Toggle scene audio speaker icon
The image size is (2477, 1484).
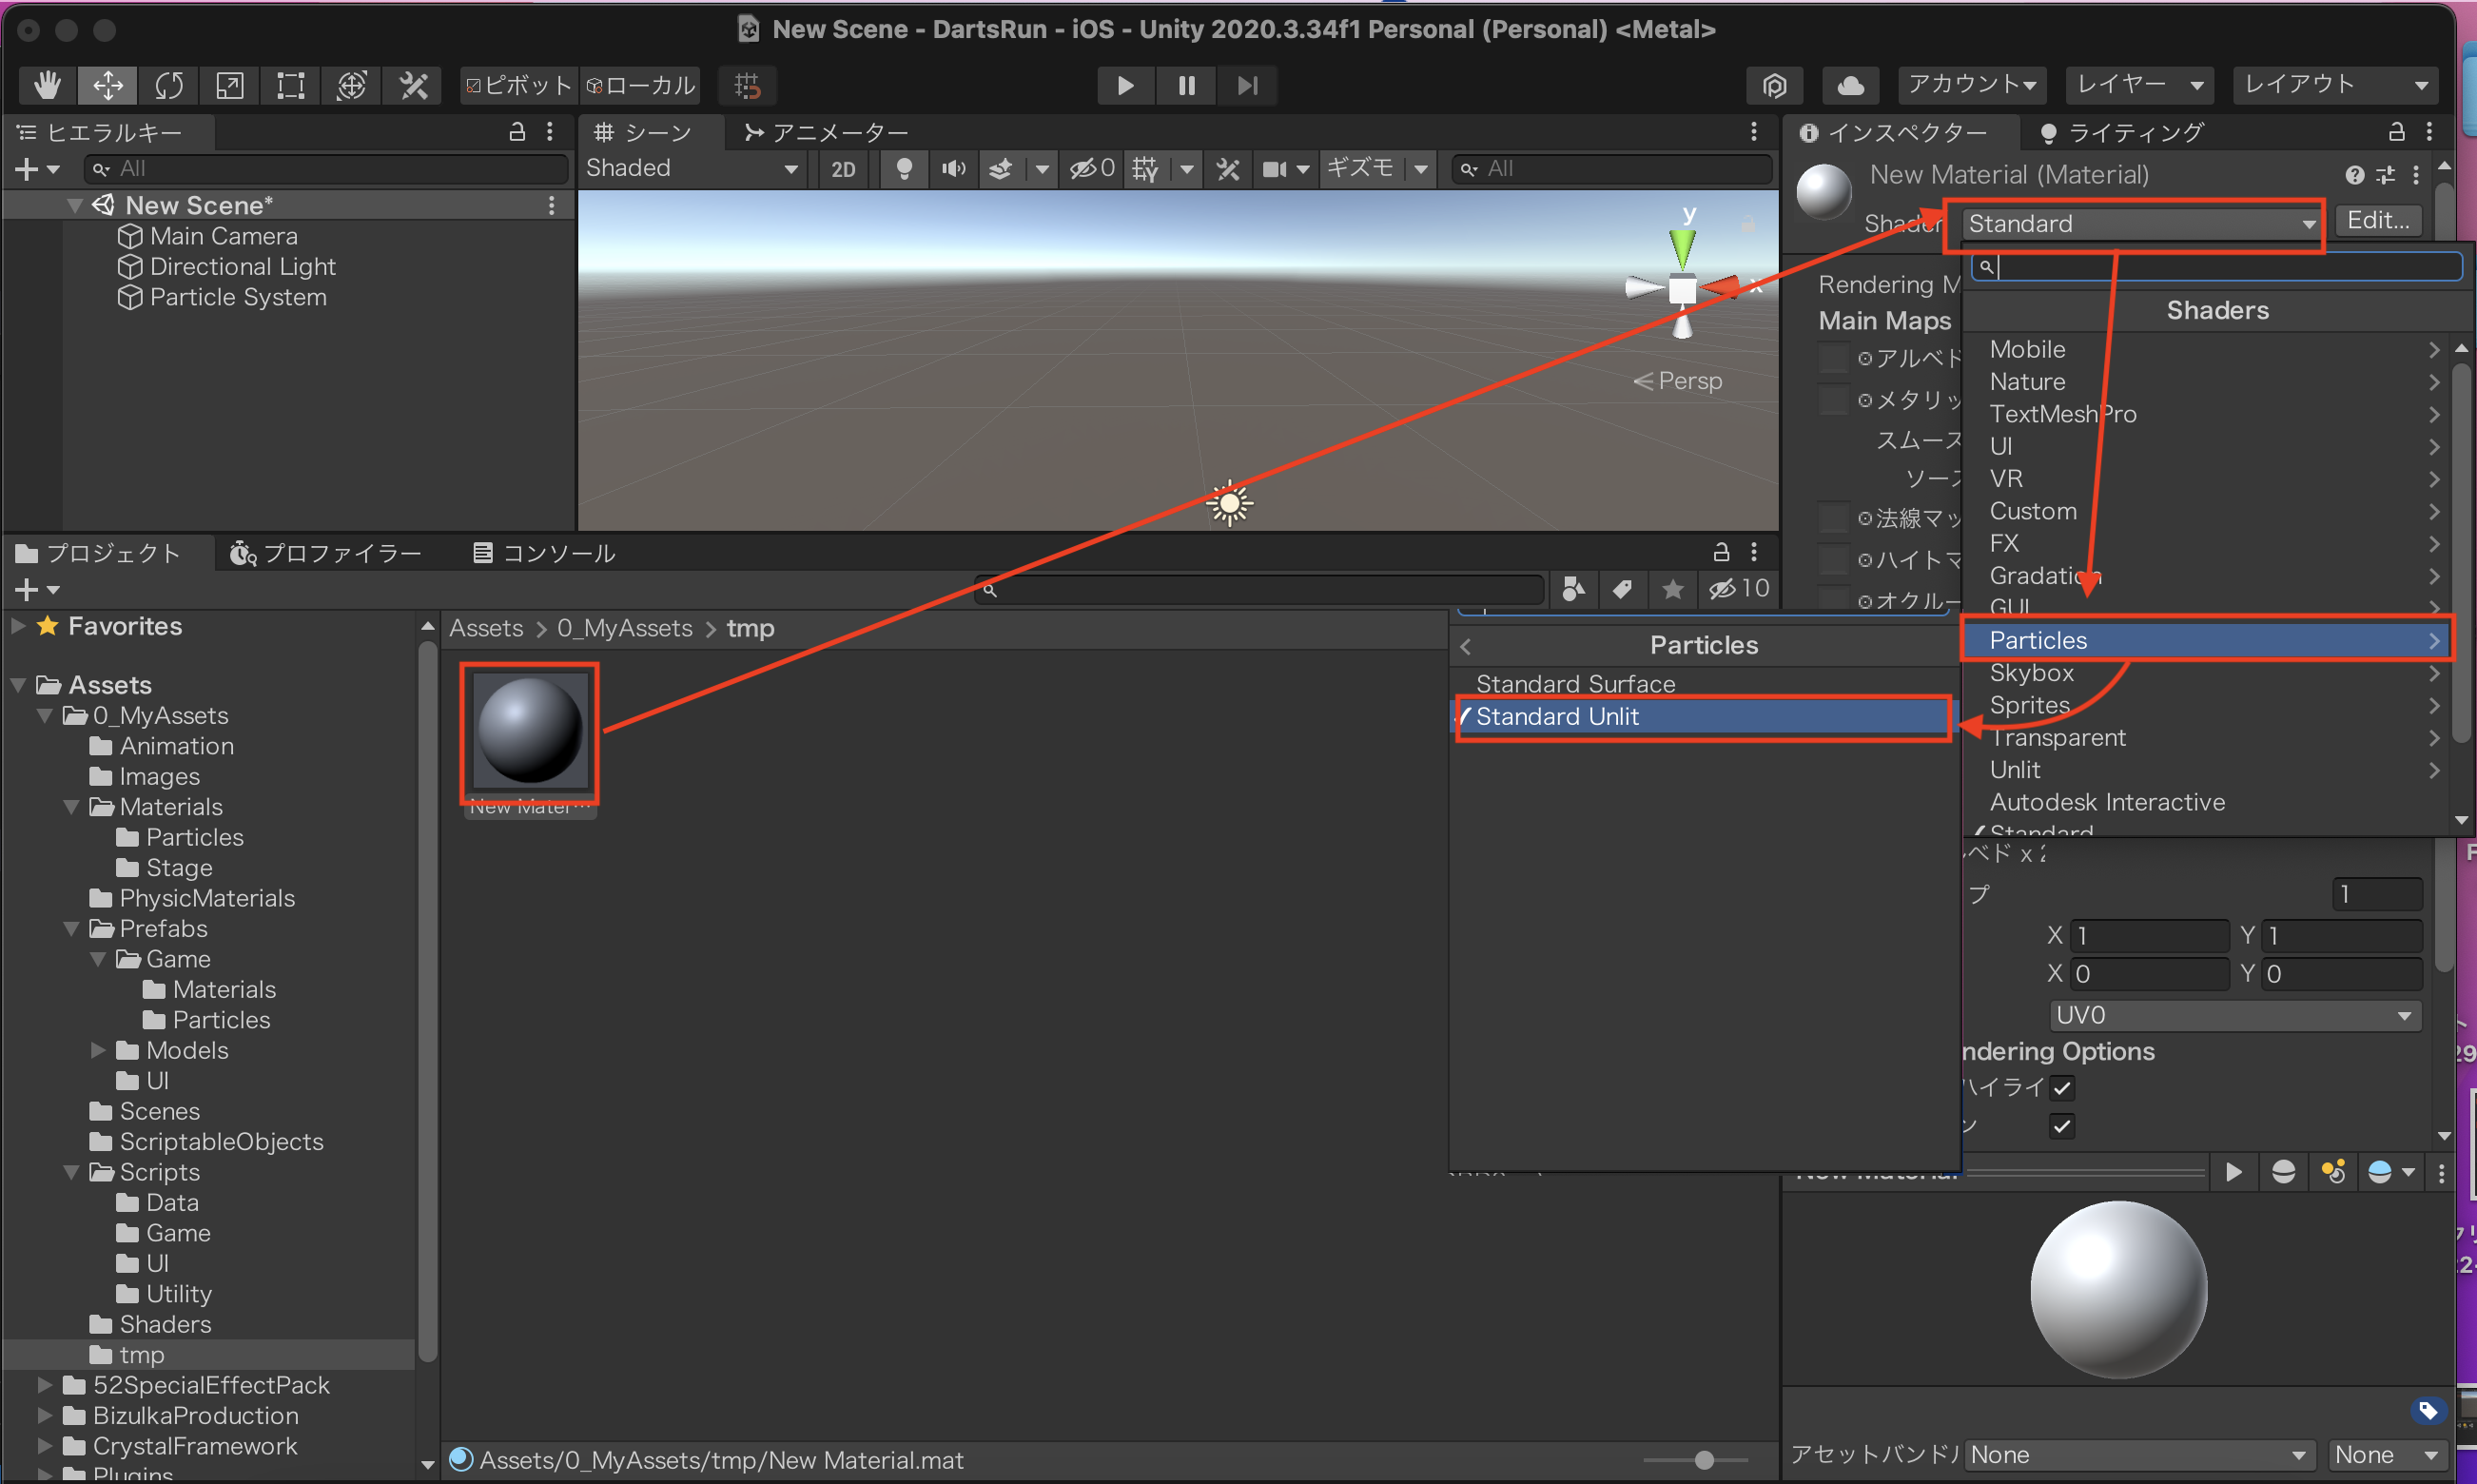[953, 168]
